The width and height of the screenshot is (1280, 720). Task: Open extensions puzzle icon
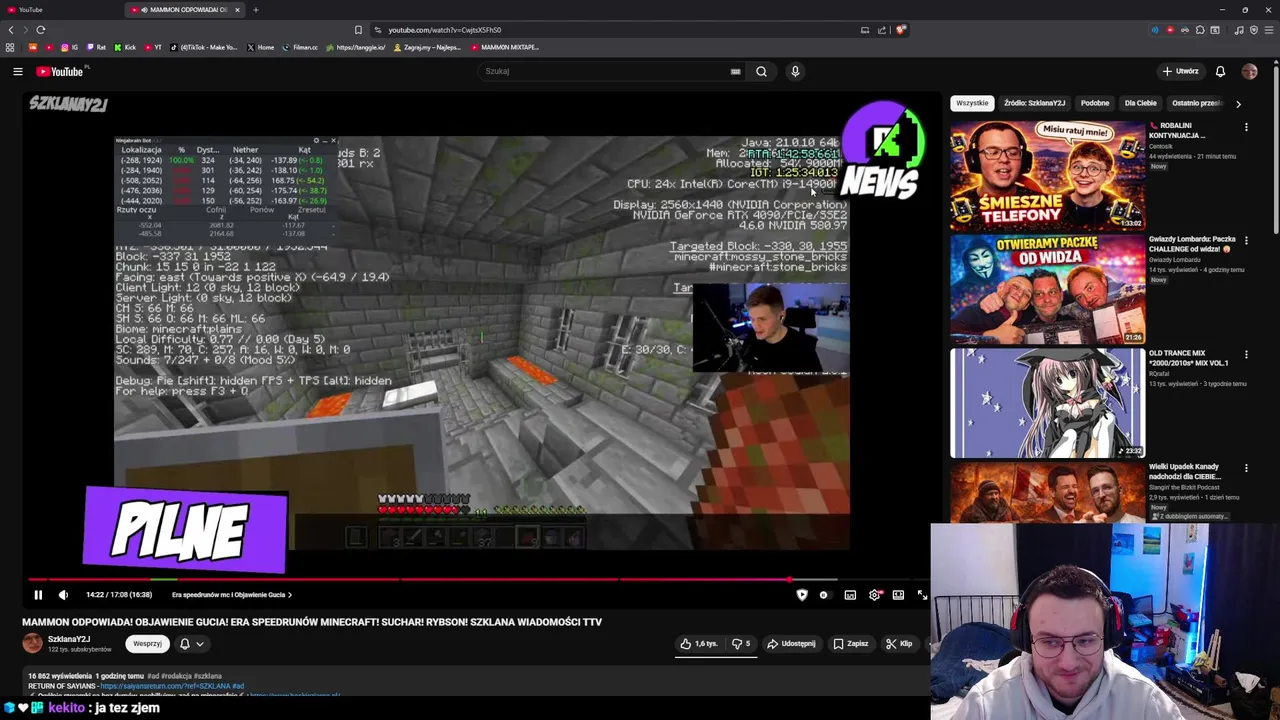pyautogui.click(x=1200, y=30)
